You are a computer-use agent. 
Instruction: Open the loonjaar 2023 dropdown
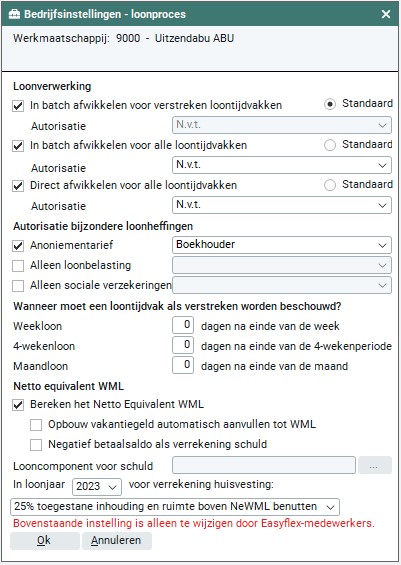pyautogui.click(x=97, y=486)
